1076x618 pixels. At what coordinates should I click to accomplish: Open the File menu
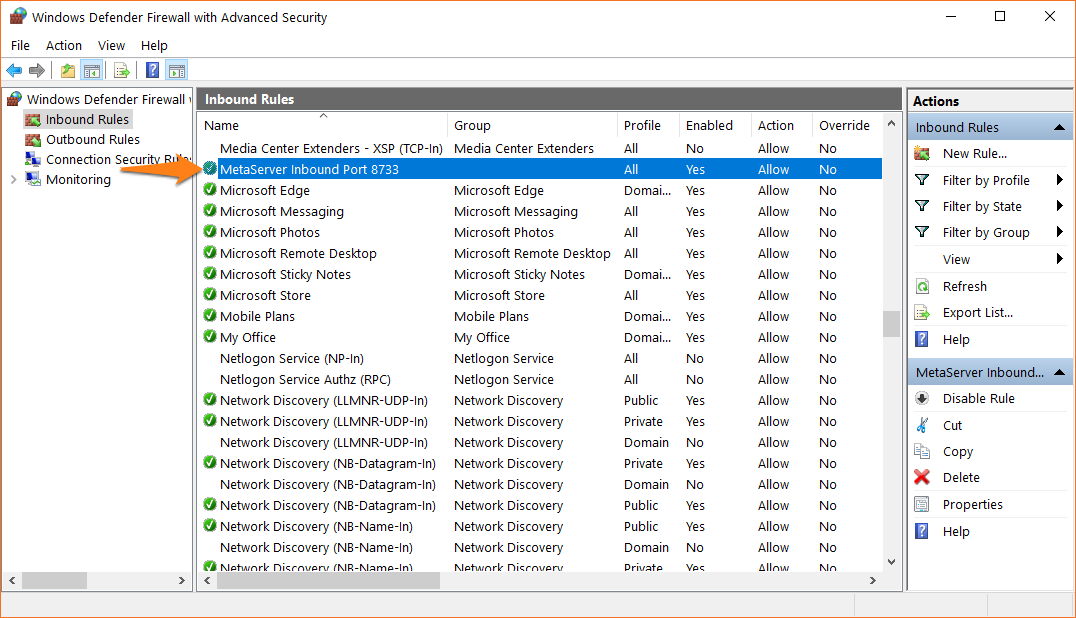(x=20, y=45)
